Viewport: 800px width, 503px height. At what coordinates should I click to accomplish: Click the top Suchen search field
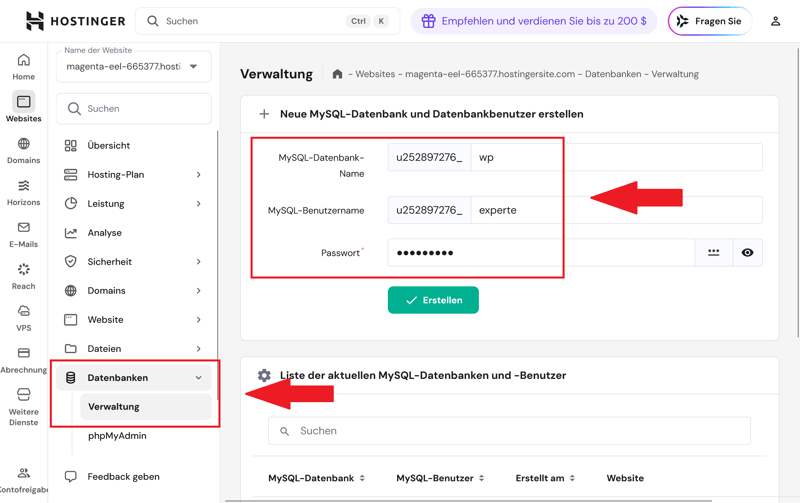click(x=267, y=21)
